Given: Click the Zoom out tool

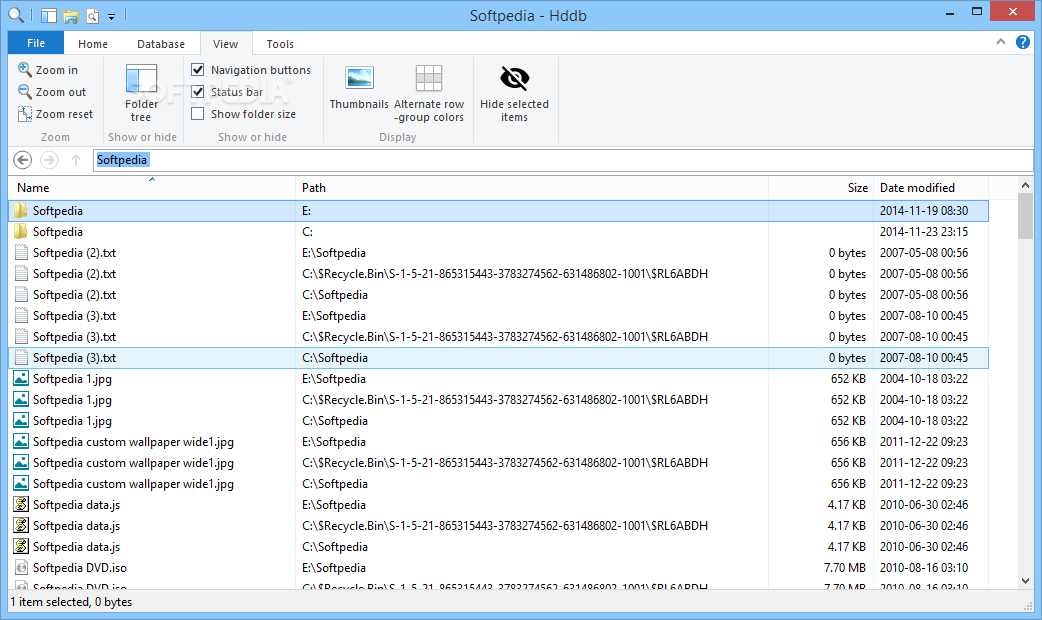Looking at the screenshot, I should [52, 92].
